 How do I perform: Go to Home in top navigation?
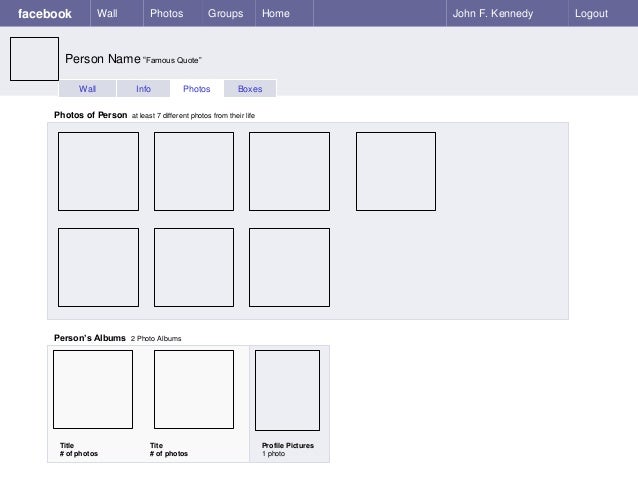pyautogui.click(x=276, y=13)
